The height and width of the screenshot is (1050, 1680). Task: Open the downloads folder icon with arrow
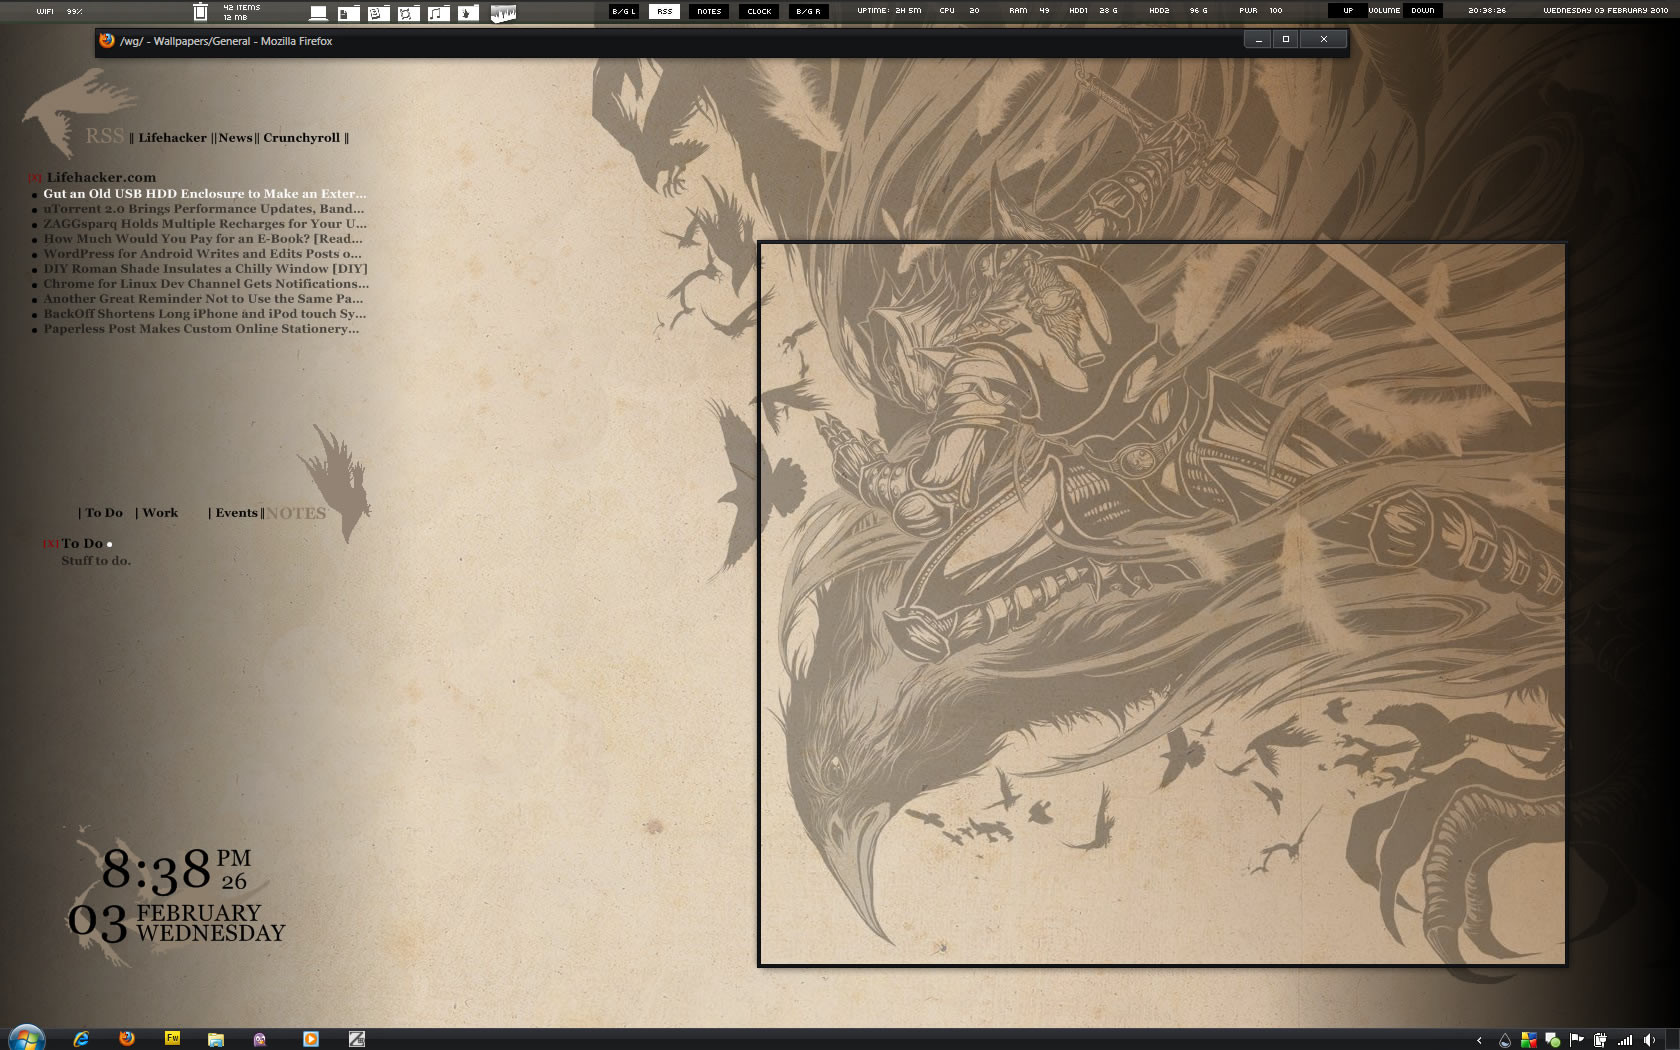(x=468, y=13)
